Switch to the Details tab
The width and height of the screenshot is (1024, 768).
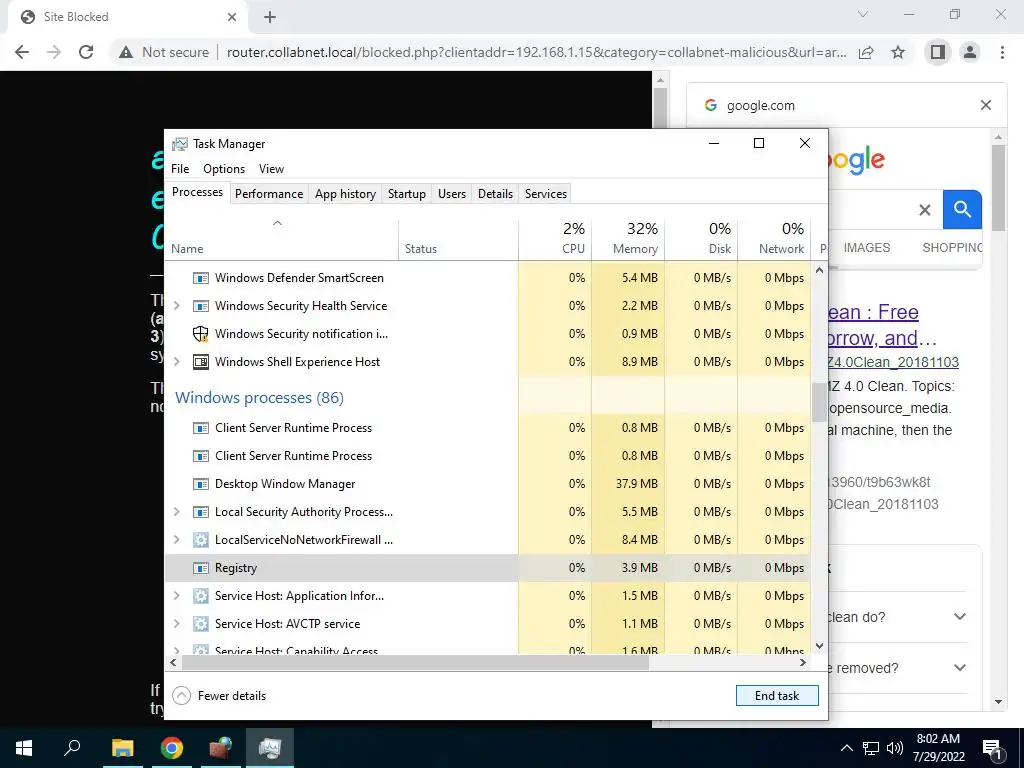[495, 194]
